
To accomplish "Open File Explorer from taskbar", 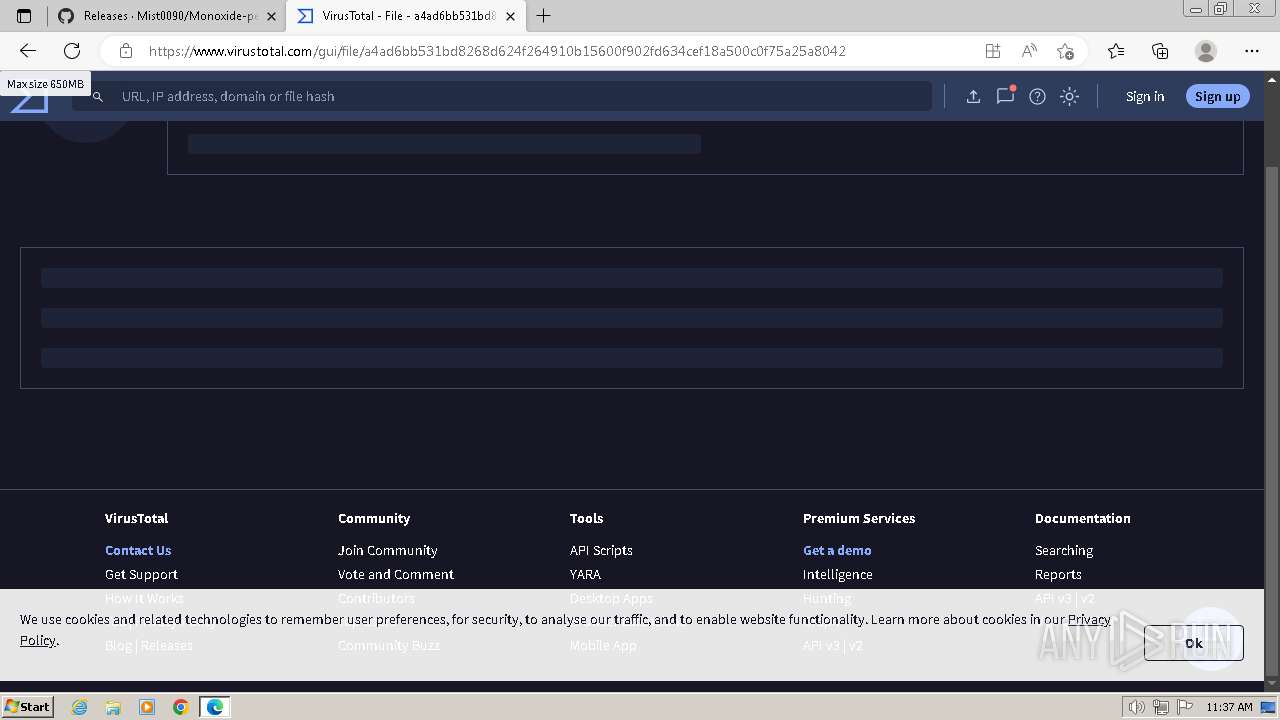I will 113,707.
